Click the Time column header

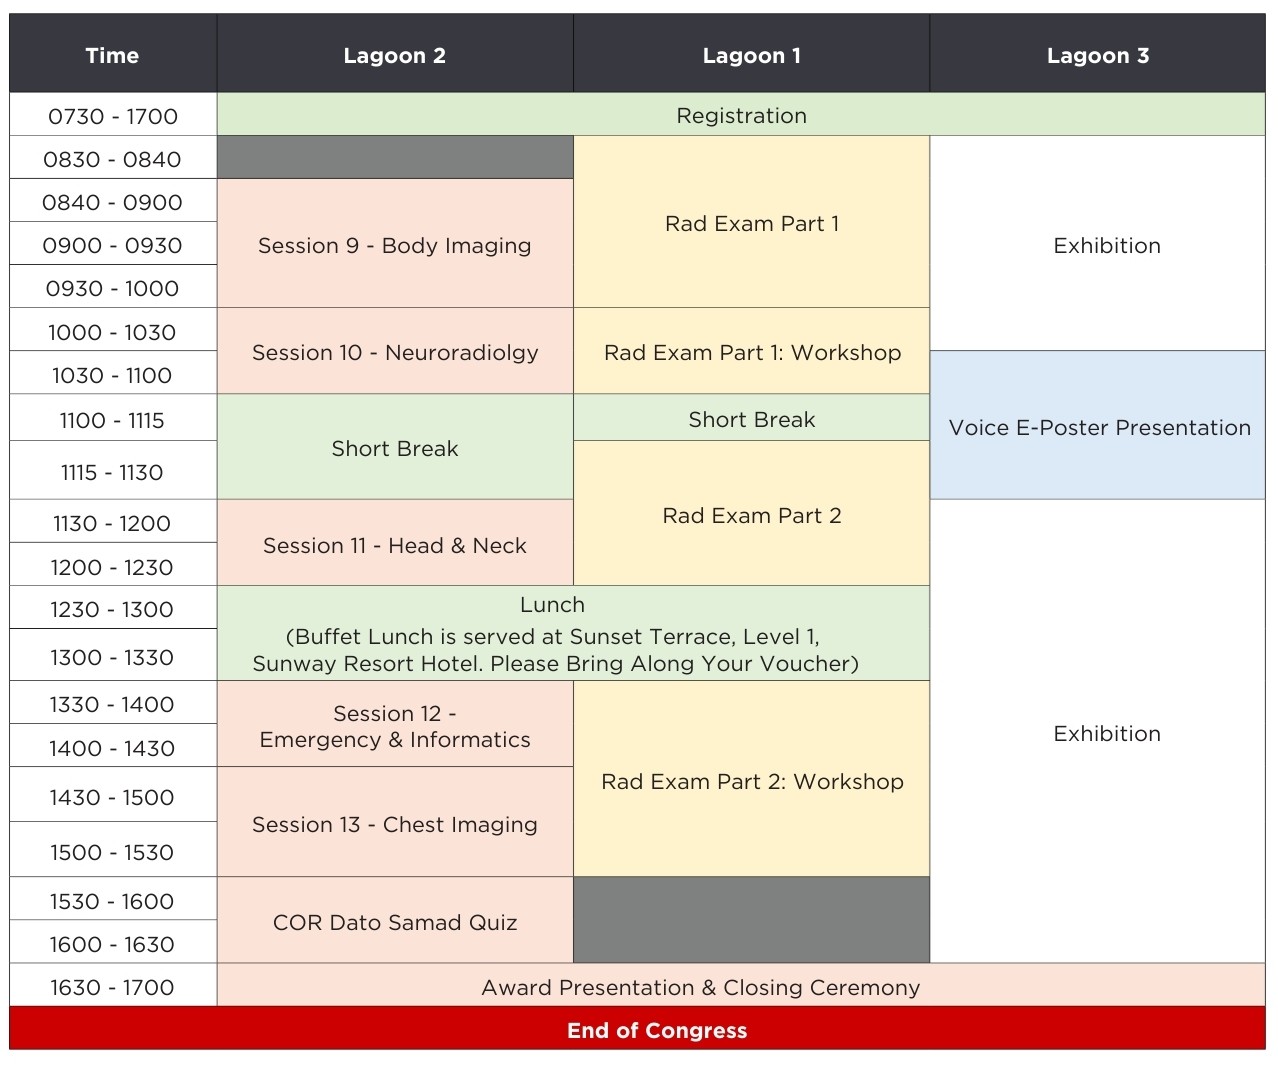click(x=112, y=56)
